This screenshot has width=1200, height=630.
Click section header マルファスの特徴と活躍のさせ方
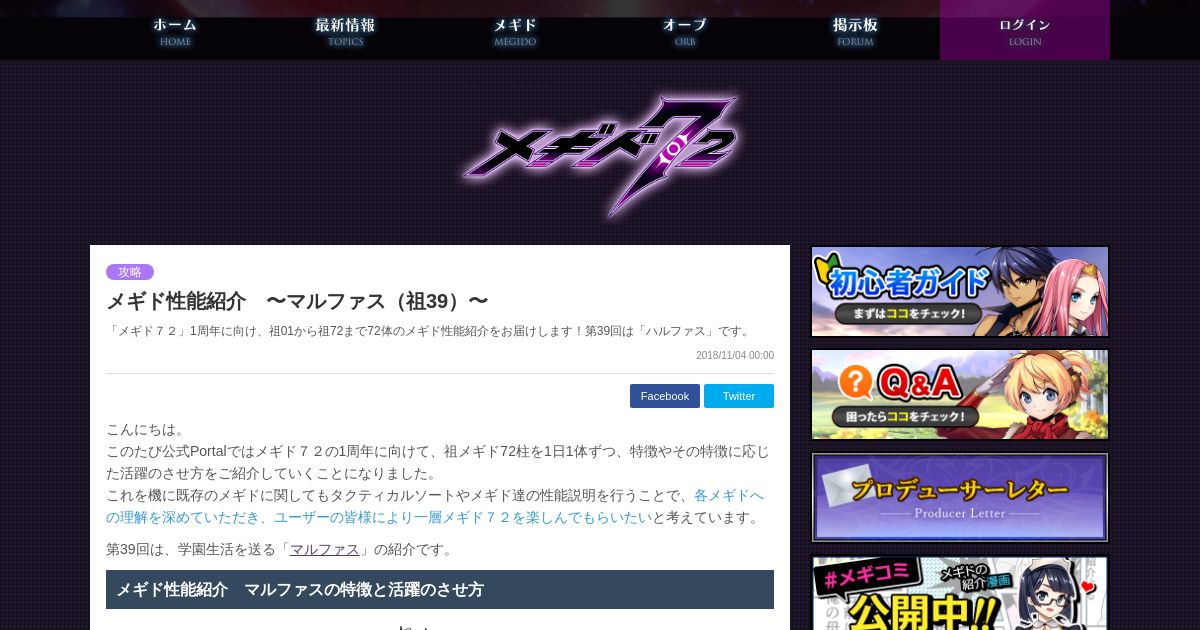[x=440, y=589]
